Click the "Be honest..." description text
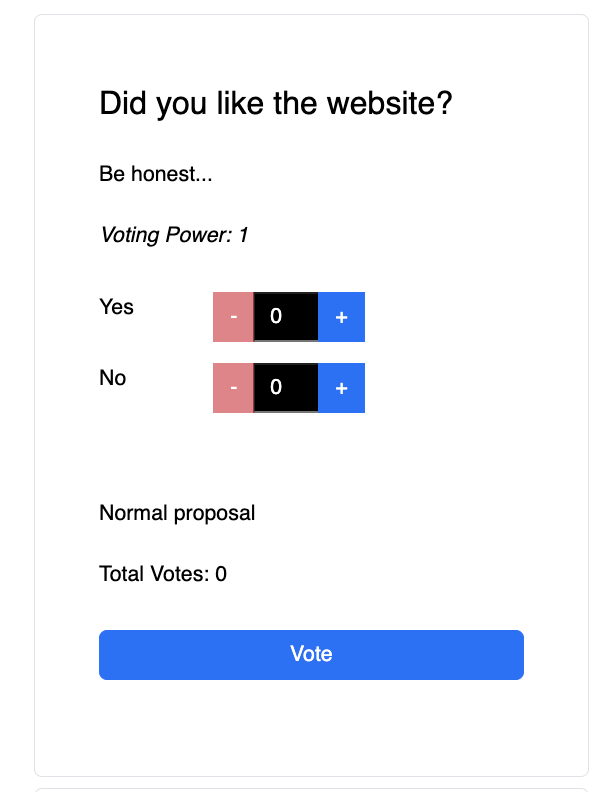 coord(156,174)
